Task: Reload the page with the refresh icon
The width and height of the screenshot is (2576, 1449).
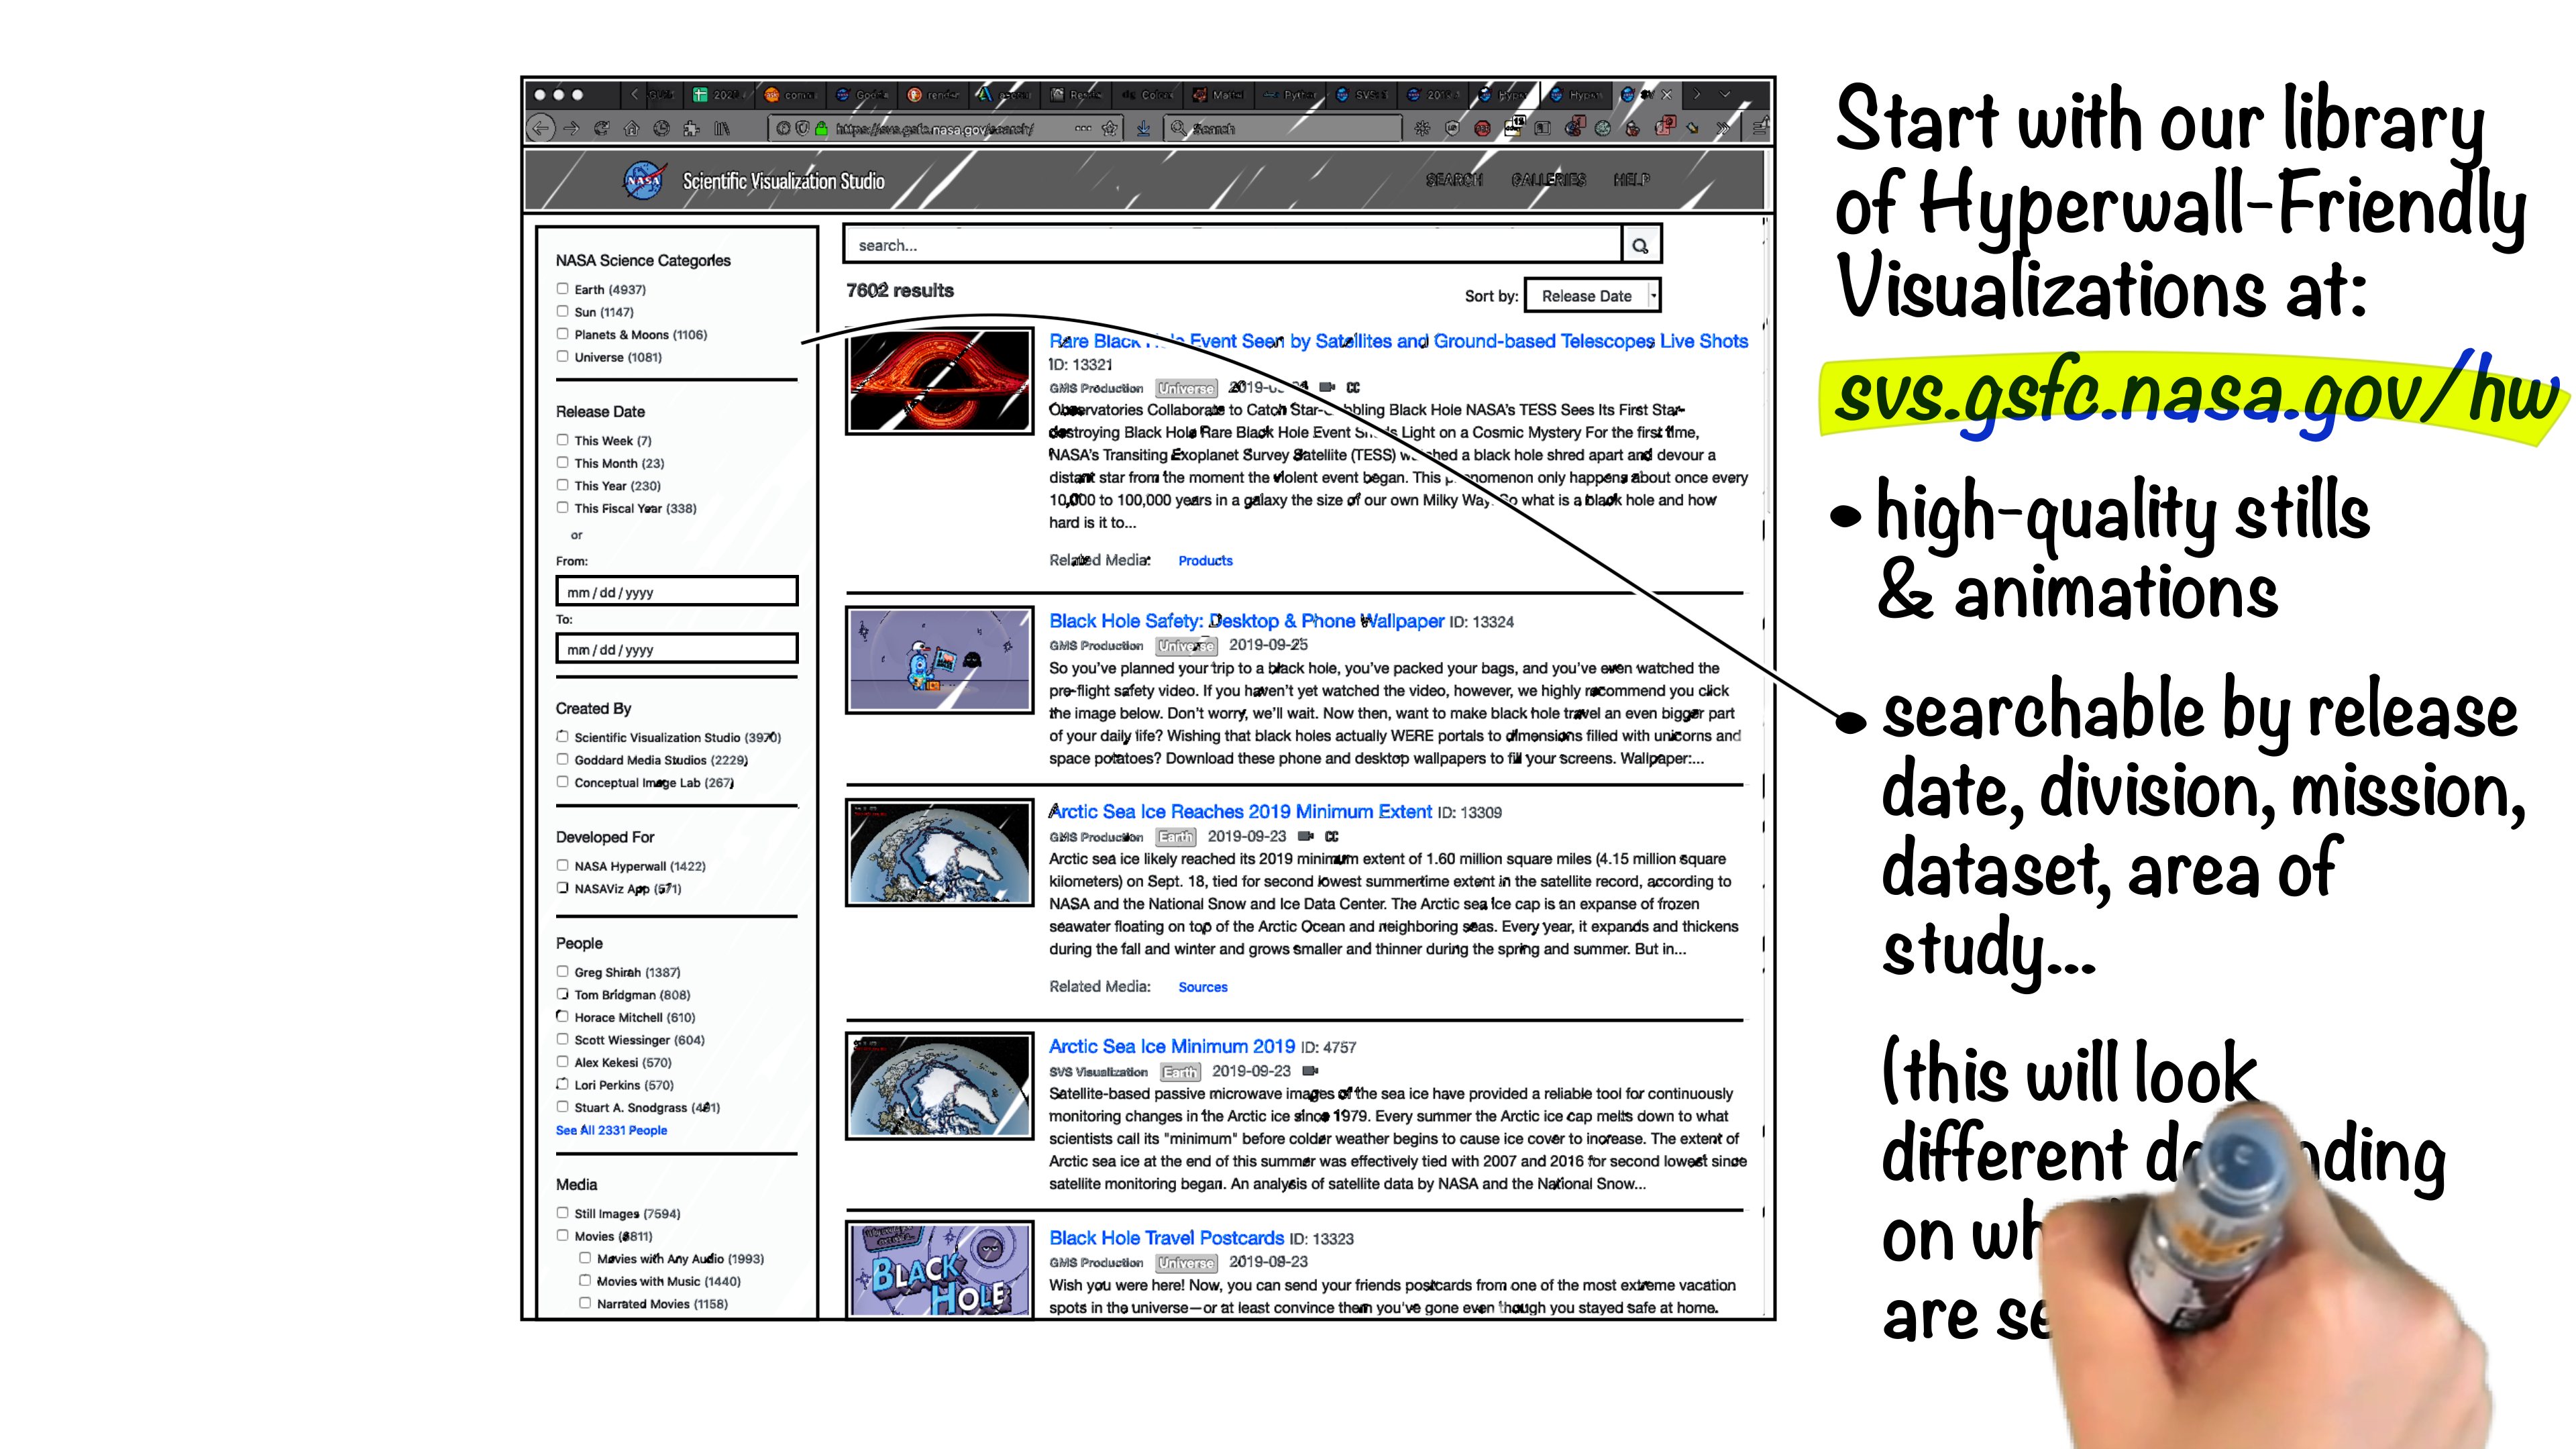Action: coord(601,128)
